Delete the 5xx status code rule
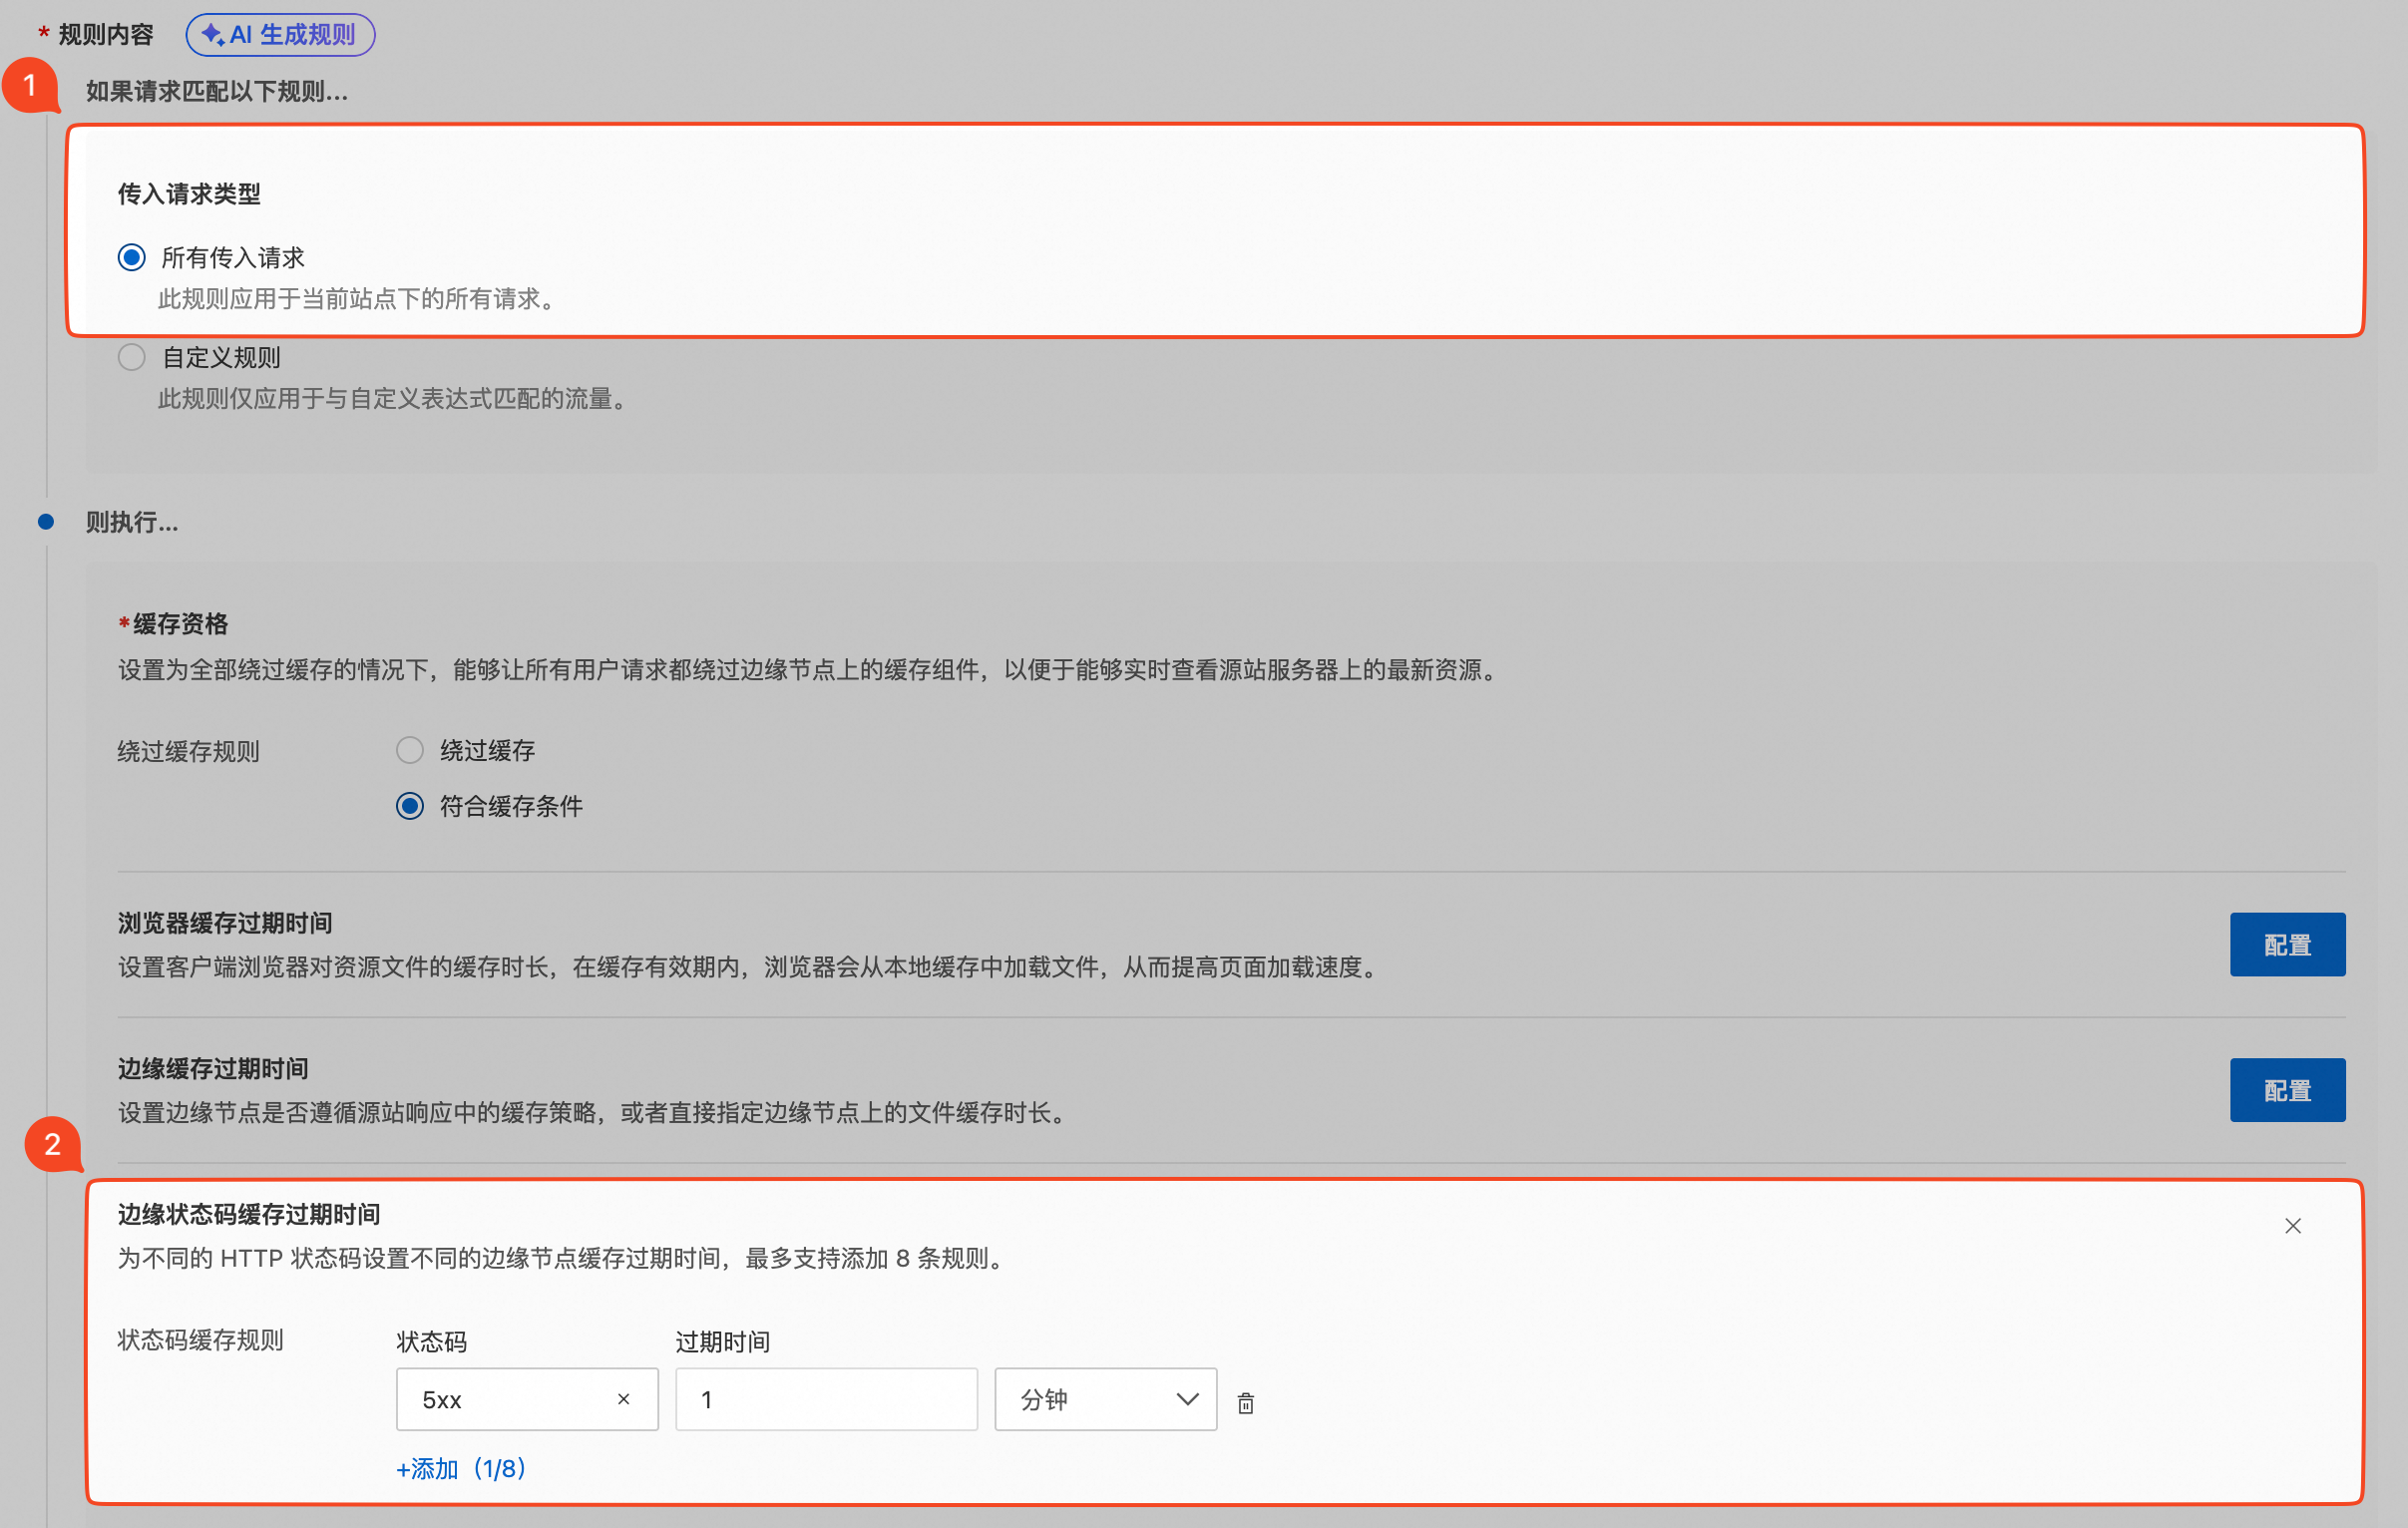 click(x=1246, y=1403)
